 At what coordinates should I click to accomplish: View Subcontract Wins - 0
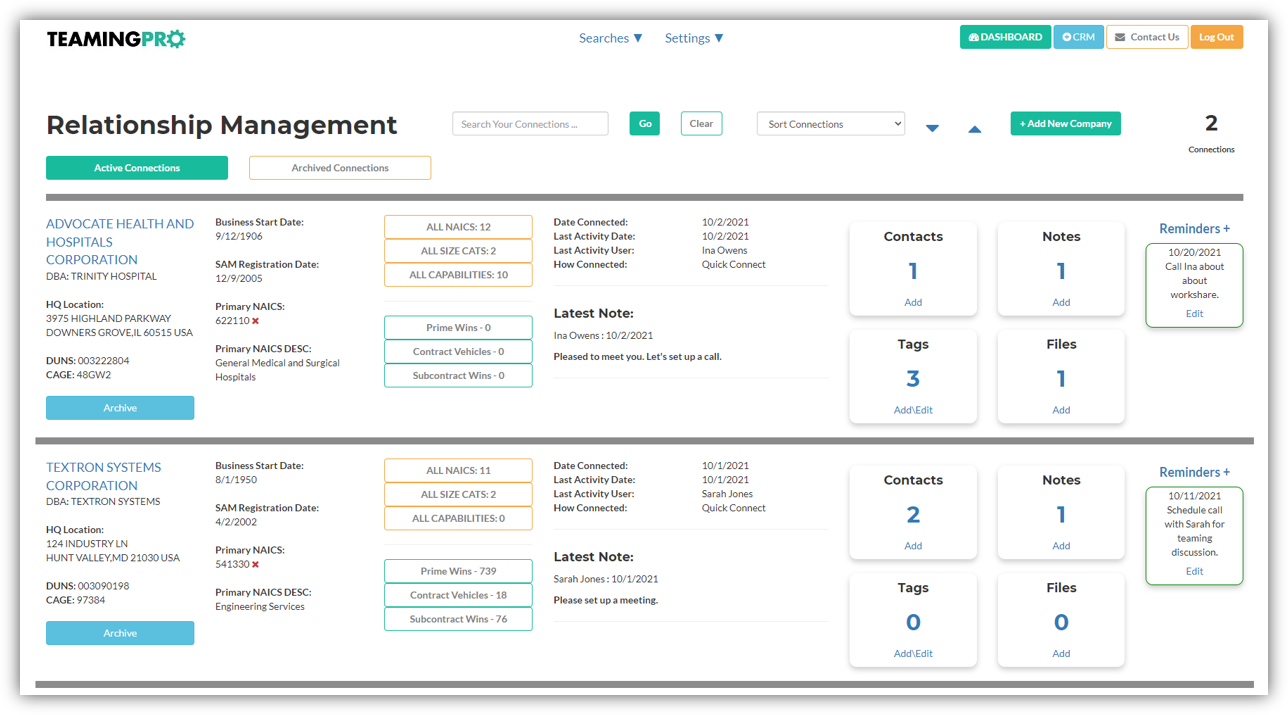click(x=458, y=376)
